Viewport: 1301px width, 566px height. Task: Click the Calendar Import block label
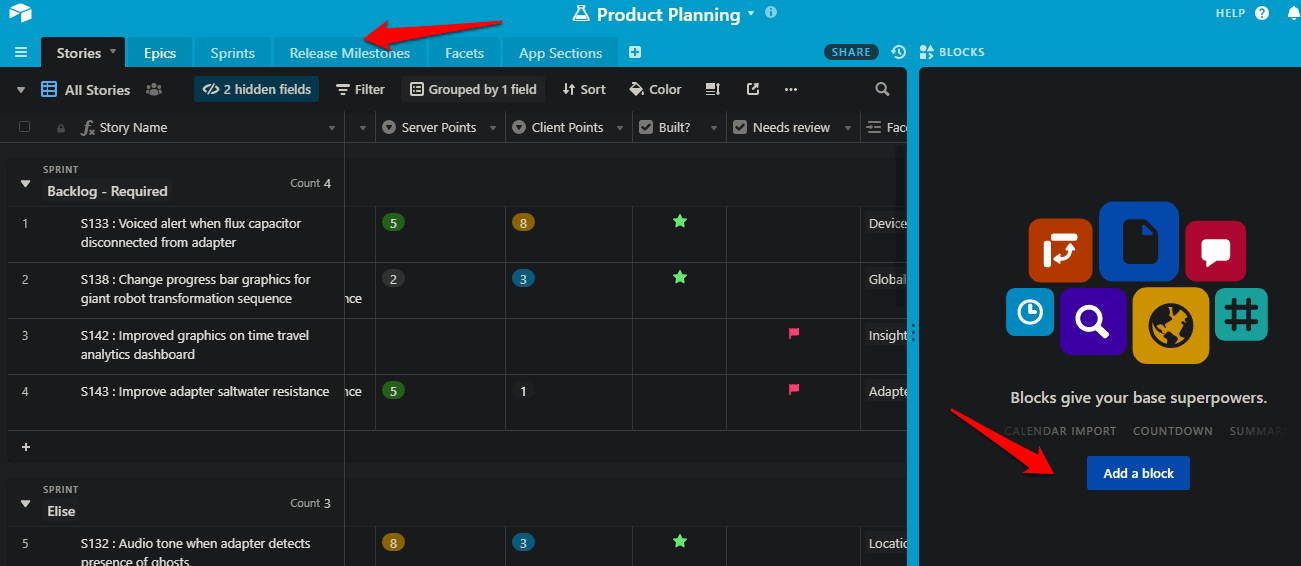coord(1060,431)
